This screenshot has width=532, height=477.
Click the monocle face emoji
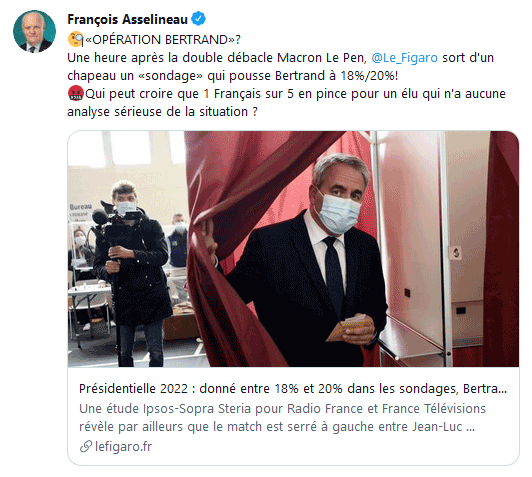coord(75,39)
